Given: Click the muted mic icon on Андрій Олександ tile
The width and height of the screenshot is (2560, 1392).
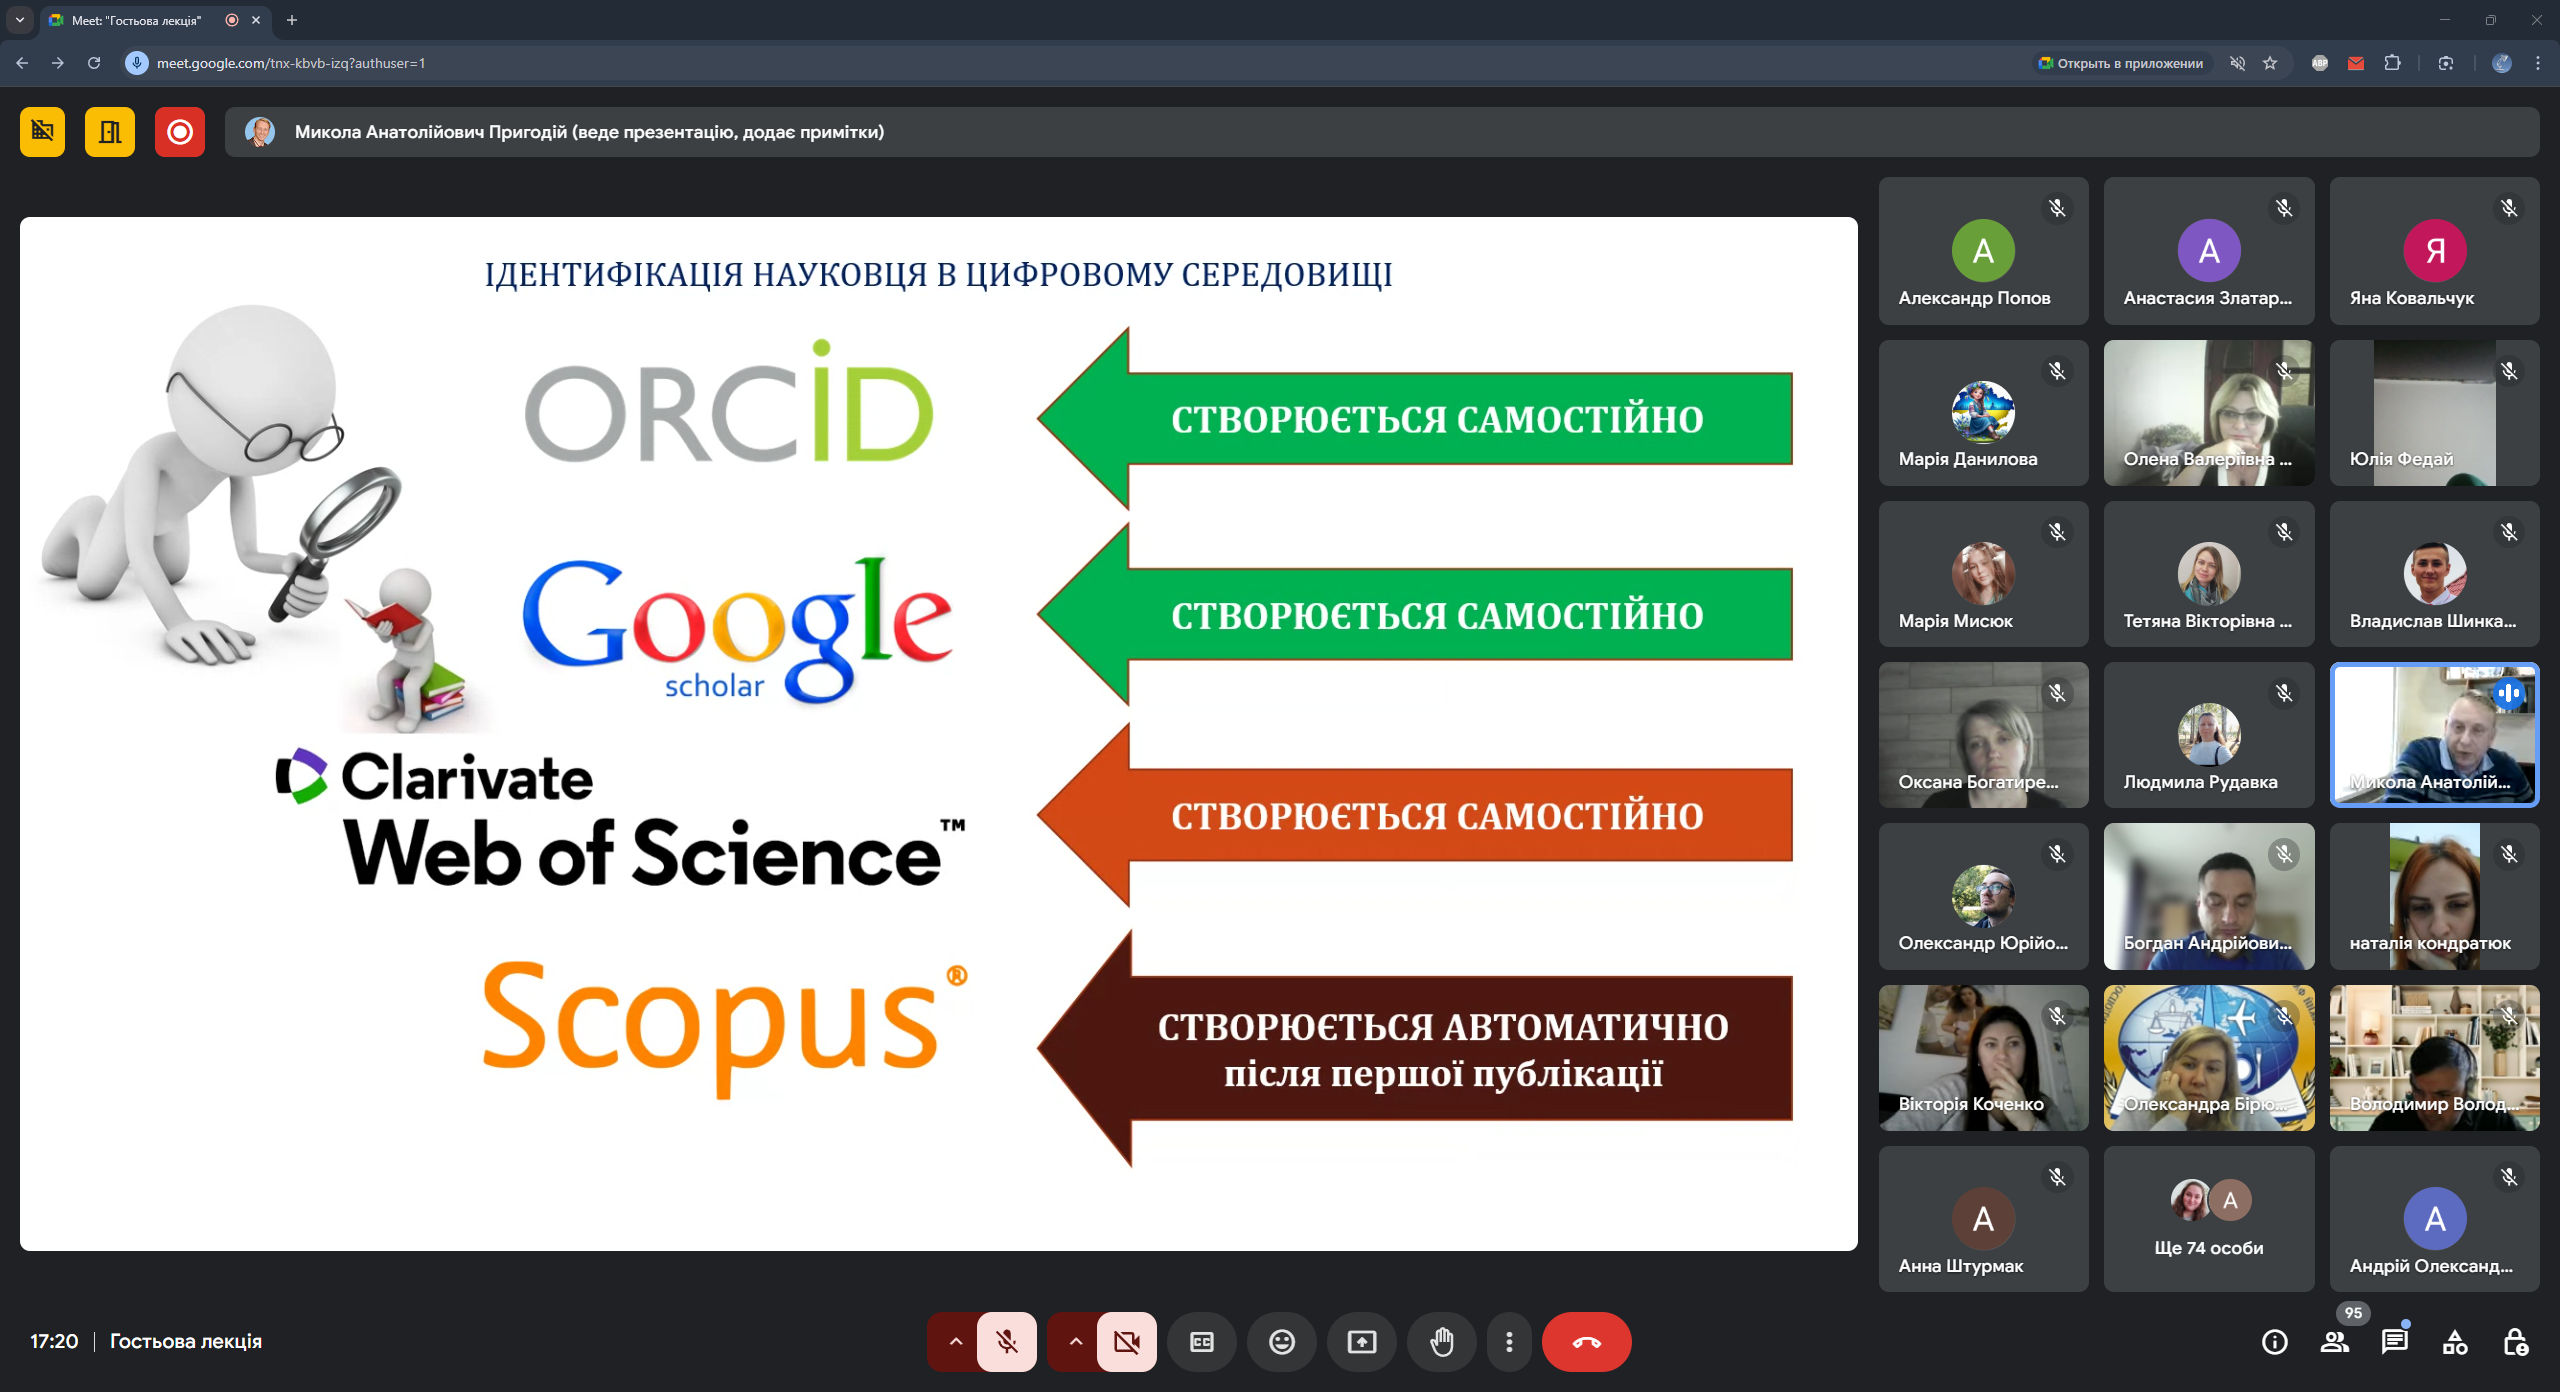Looking at the screenshot, I should [x=2509, y=1177].
